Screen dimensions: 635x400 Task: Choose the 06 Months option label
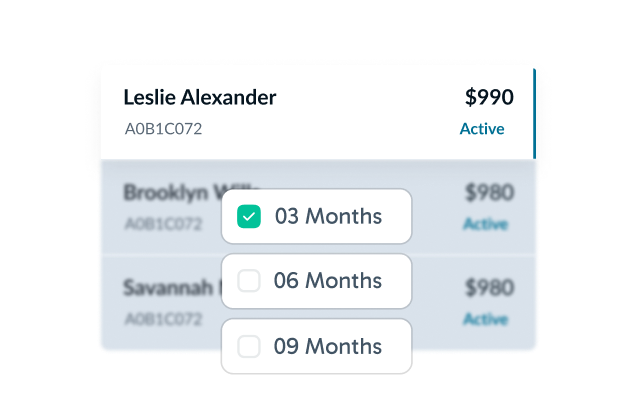(328, 281)
